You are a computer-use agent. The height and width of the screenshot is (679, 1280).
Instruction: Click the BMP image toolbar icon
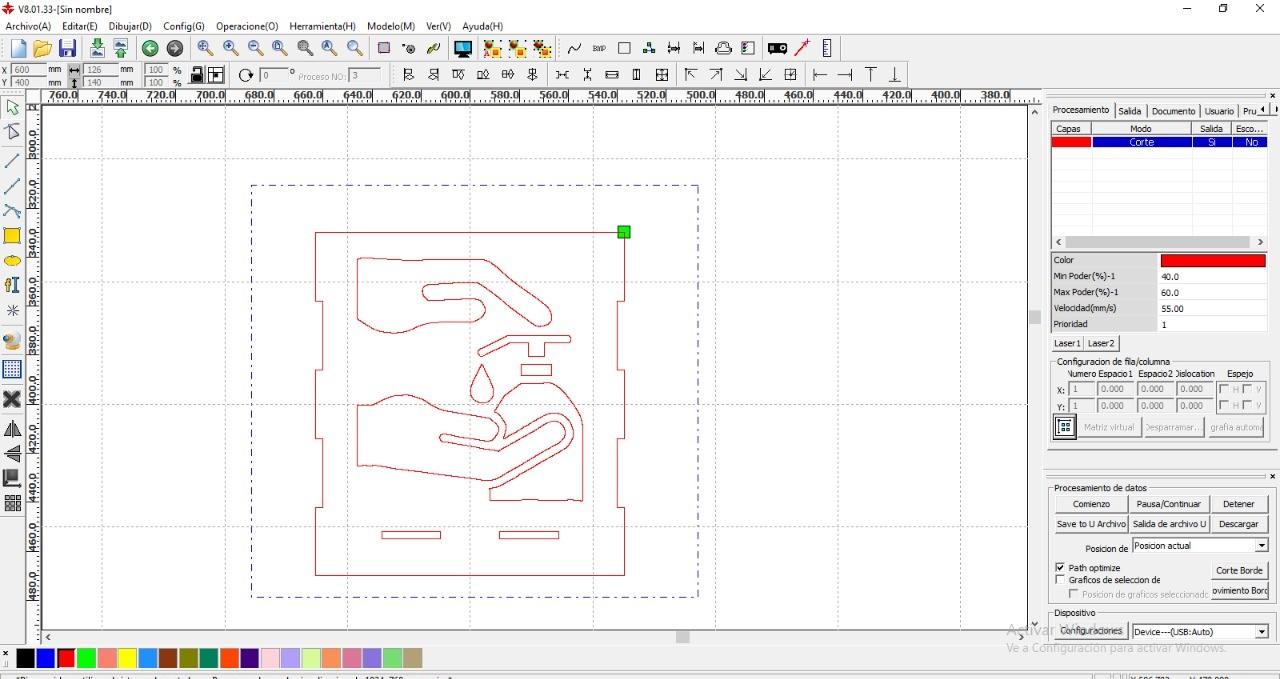pos(599,48)
